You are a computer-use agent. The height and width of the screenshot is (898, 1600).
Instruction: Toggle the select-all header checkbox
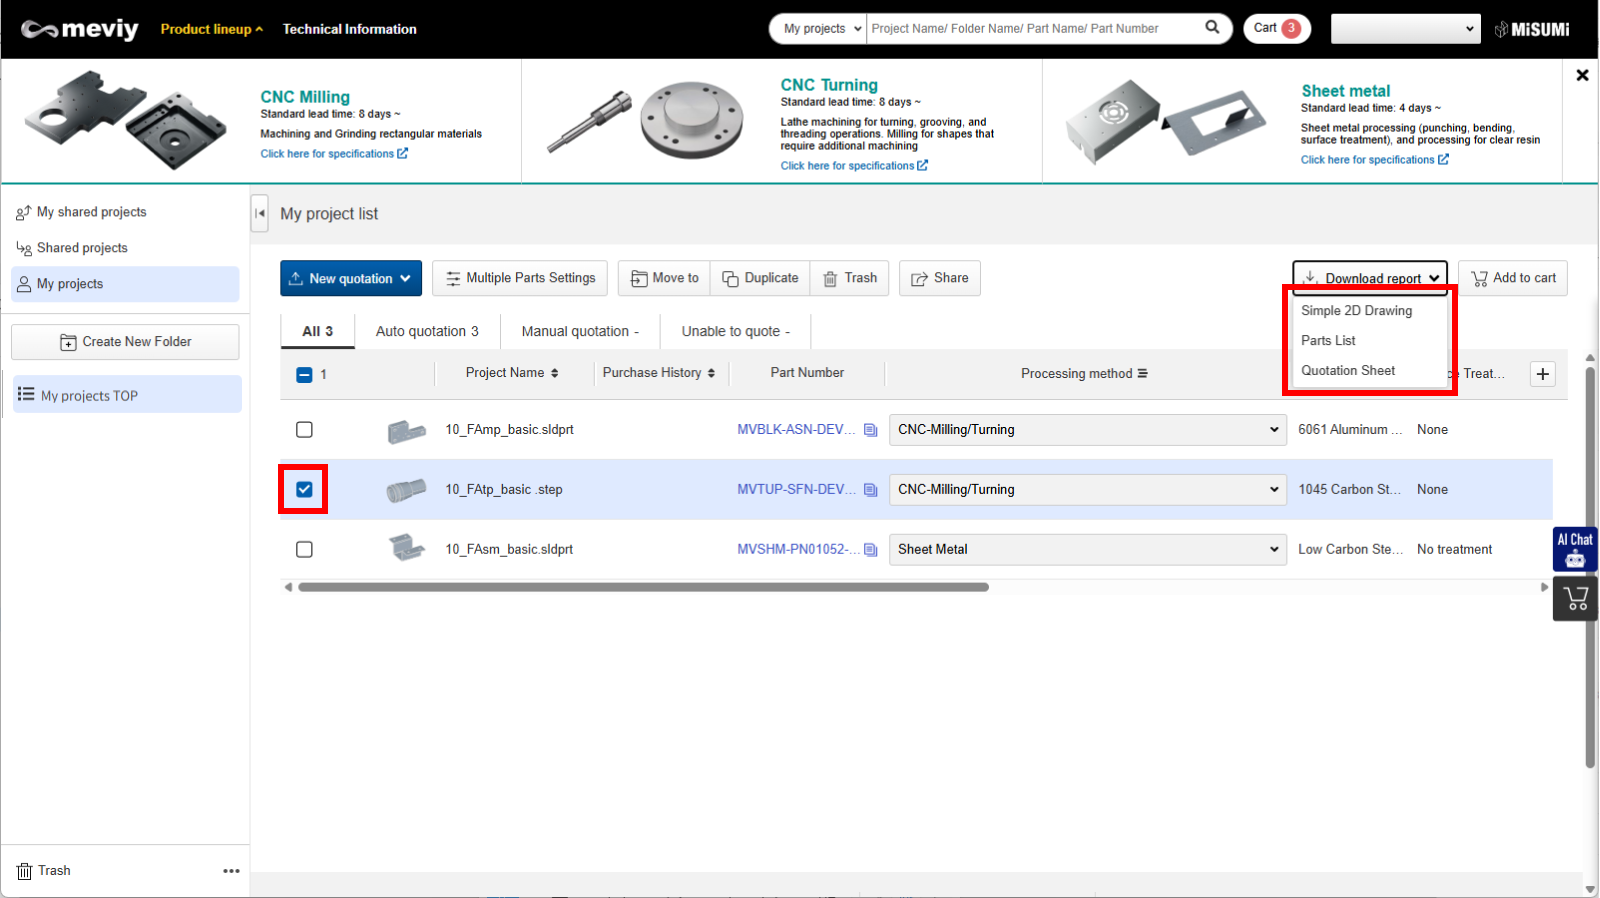click(x=305, y=375)
